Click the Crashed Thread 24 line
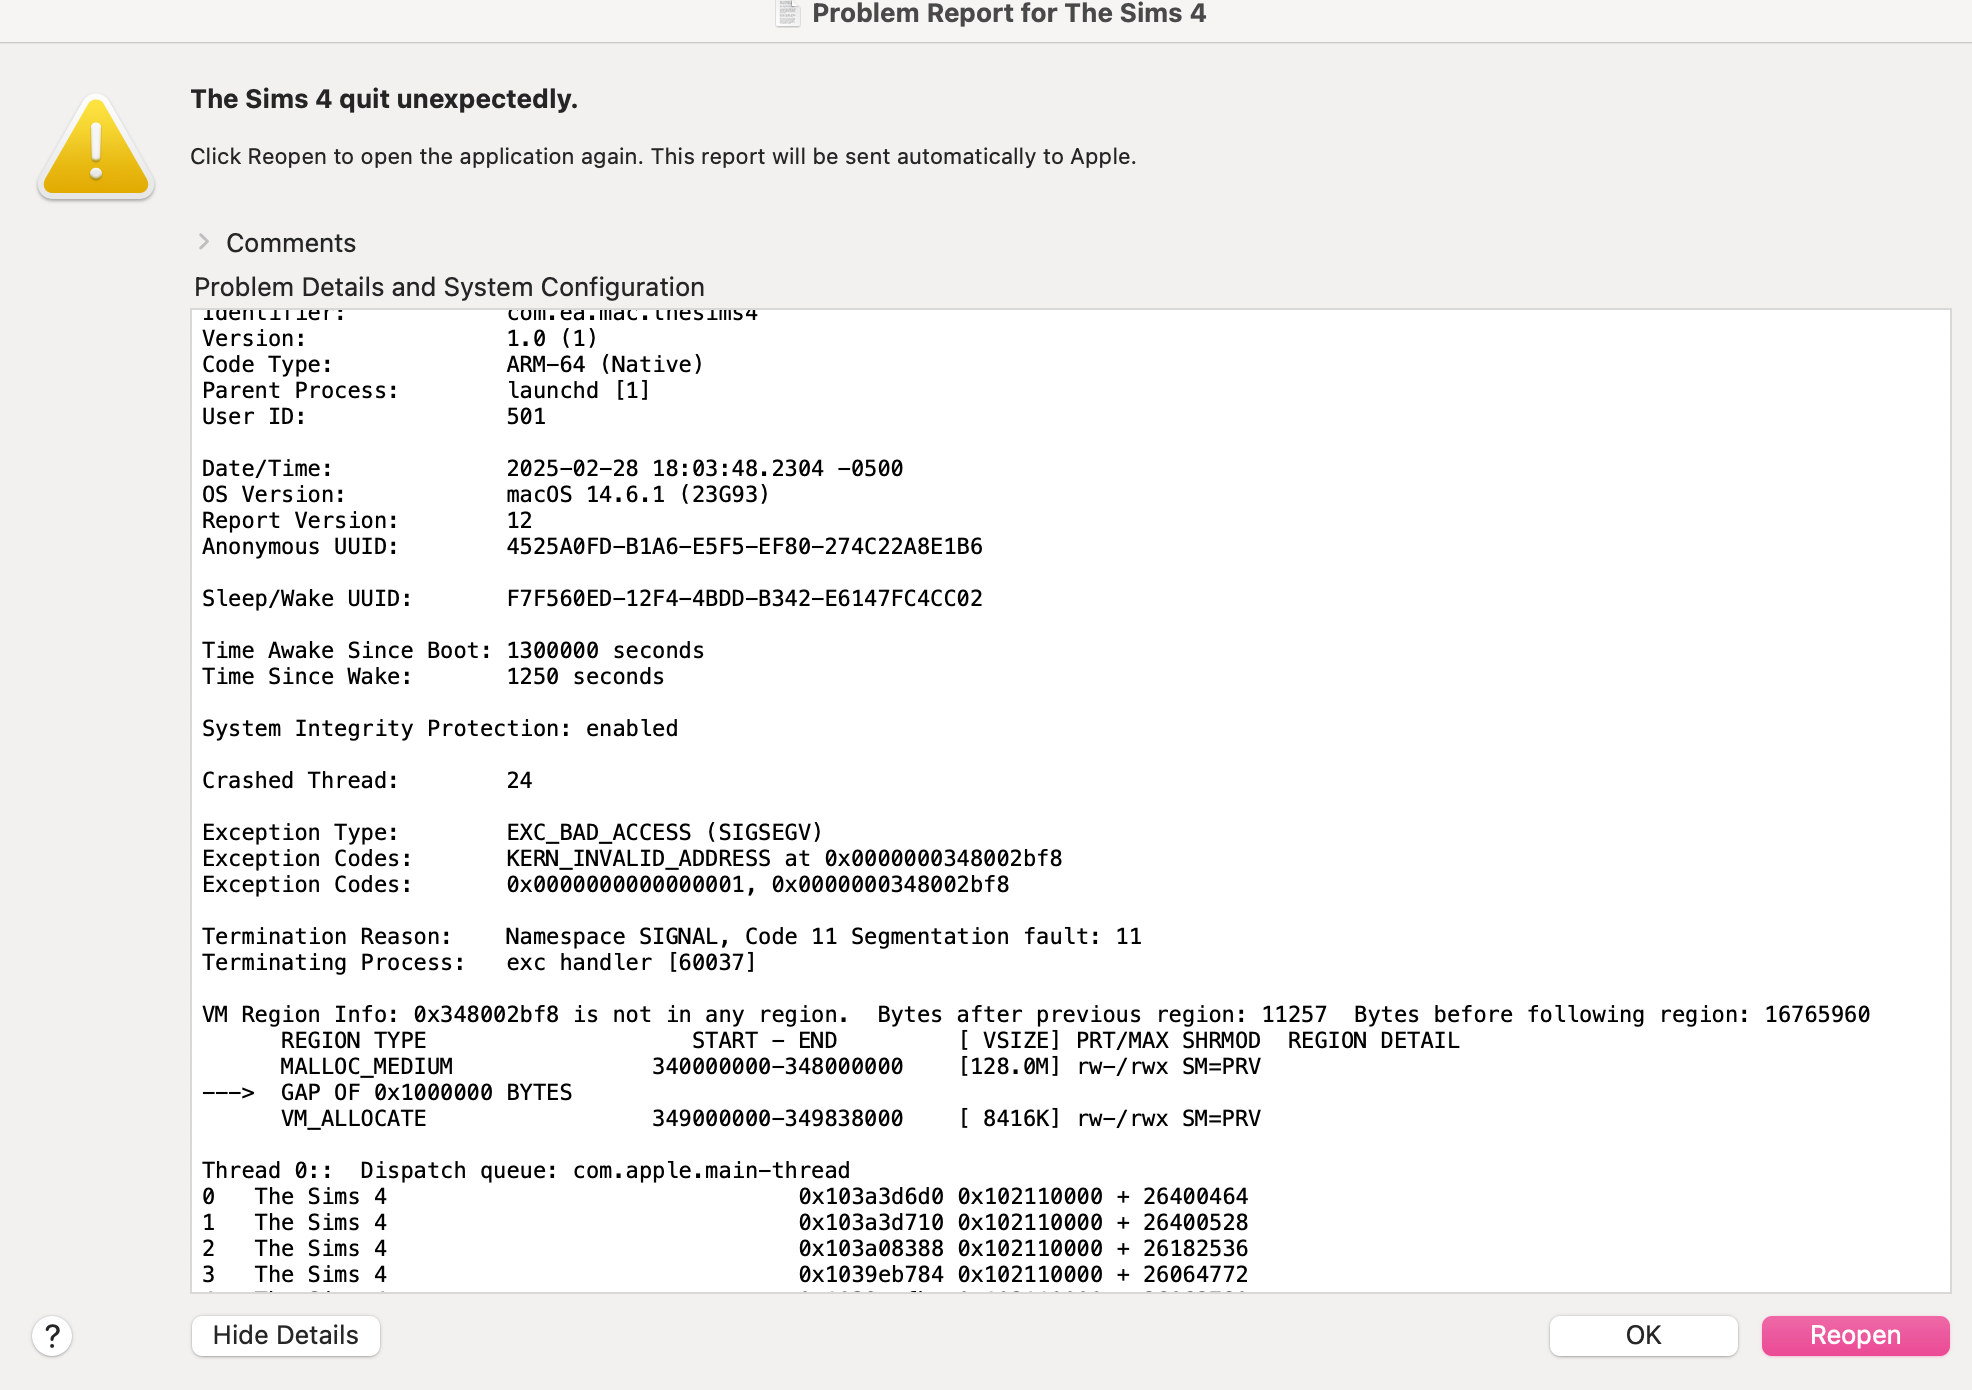Screen dimensions: 1972x1390 [x=367, y=780]
